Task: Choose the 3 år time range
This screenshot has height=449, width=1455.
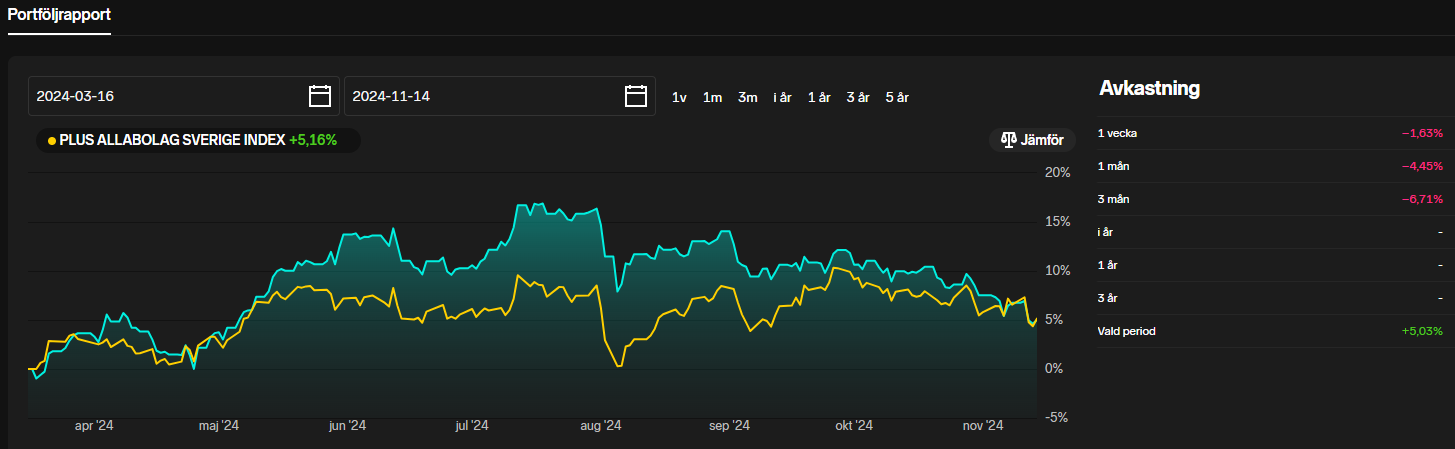Action: point(857,97)
